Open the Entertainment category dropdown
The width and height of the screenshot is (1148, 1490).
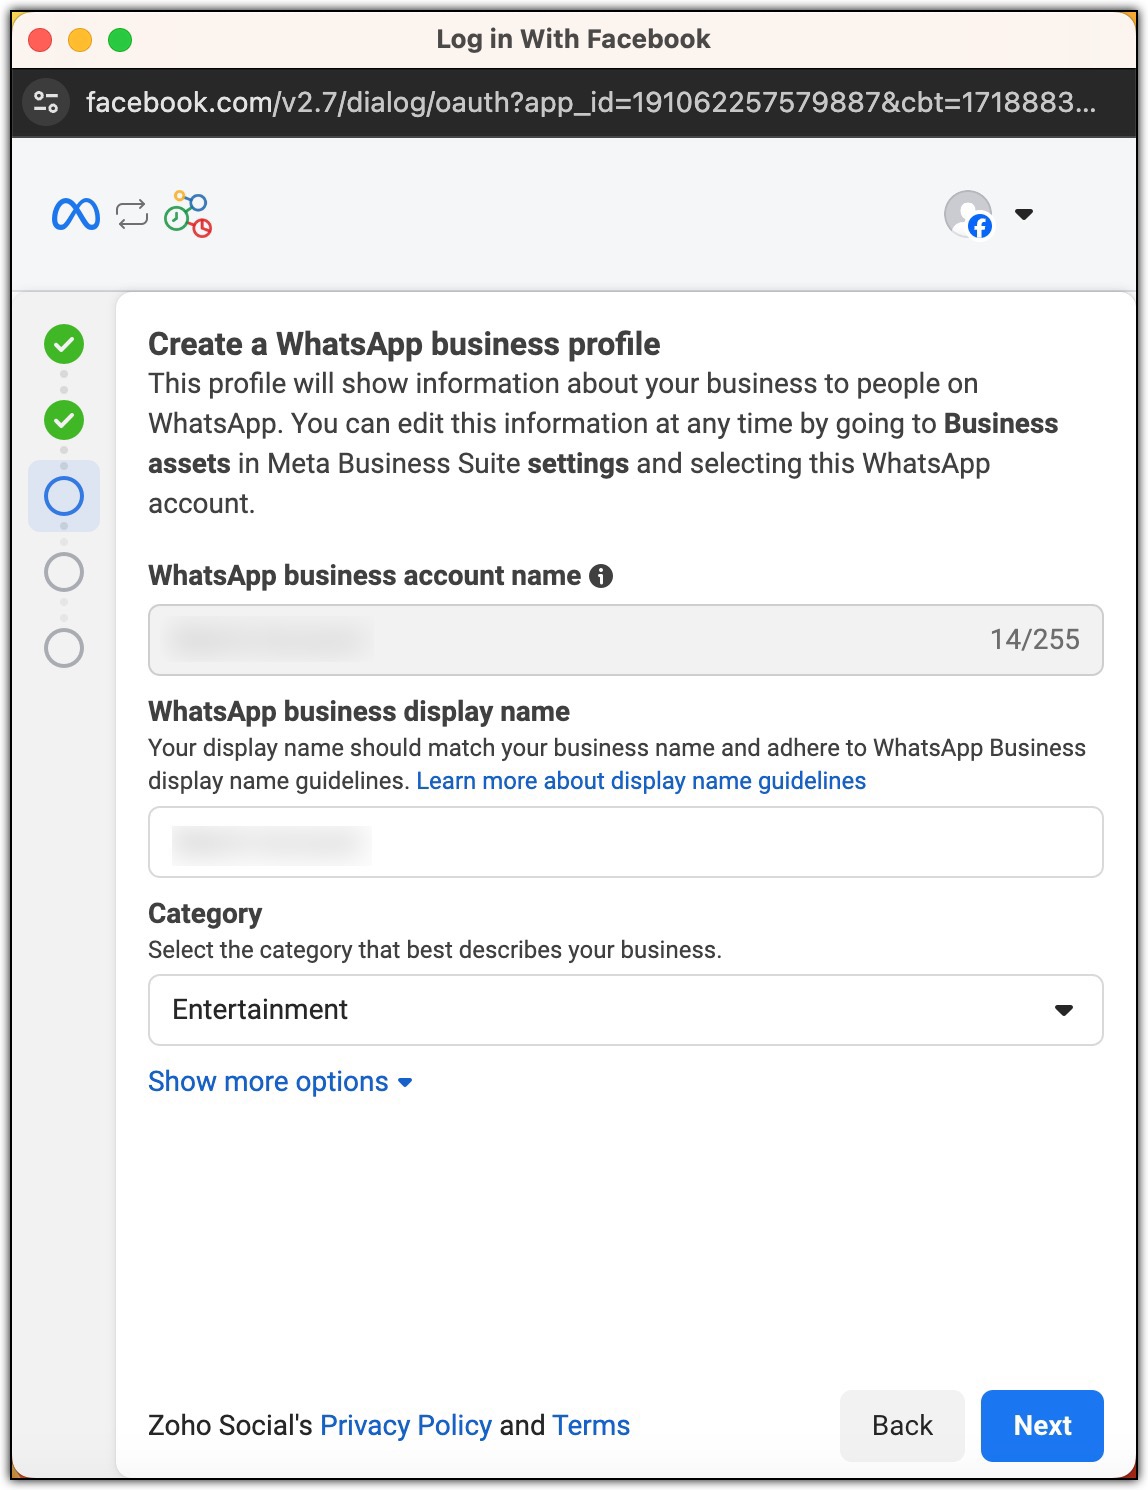[626, 1010]
